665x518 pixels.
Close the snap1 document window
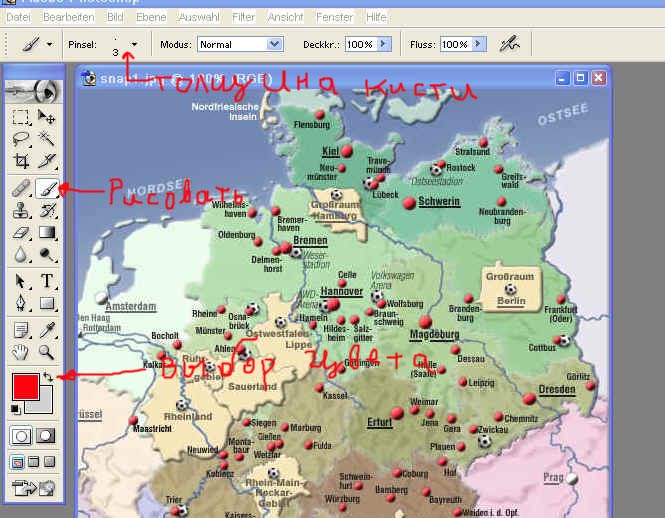(x=598, y=78)
